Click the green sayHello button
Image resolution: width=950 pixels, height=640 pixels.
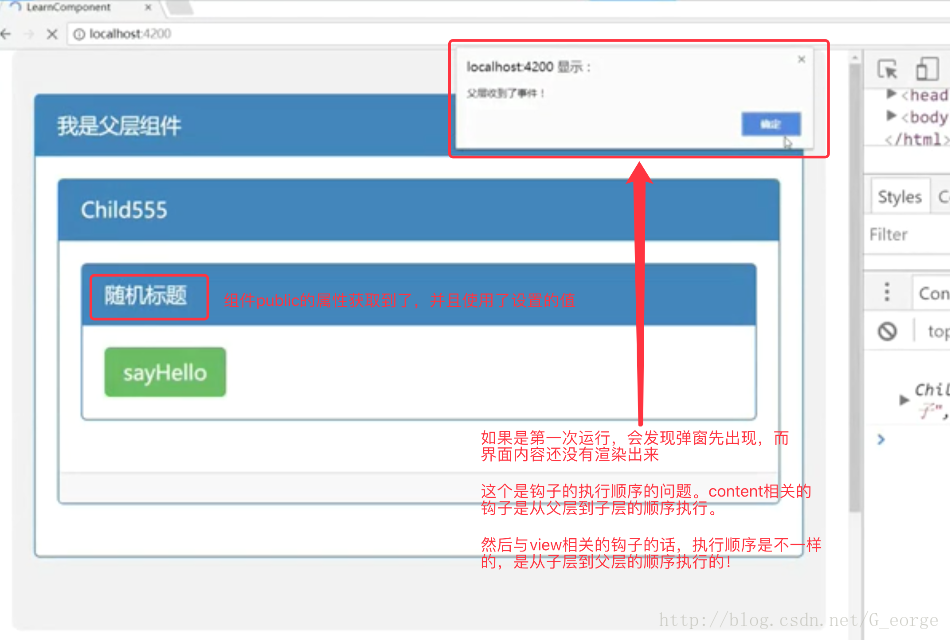pyautogui.click(x=165, y=372)
